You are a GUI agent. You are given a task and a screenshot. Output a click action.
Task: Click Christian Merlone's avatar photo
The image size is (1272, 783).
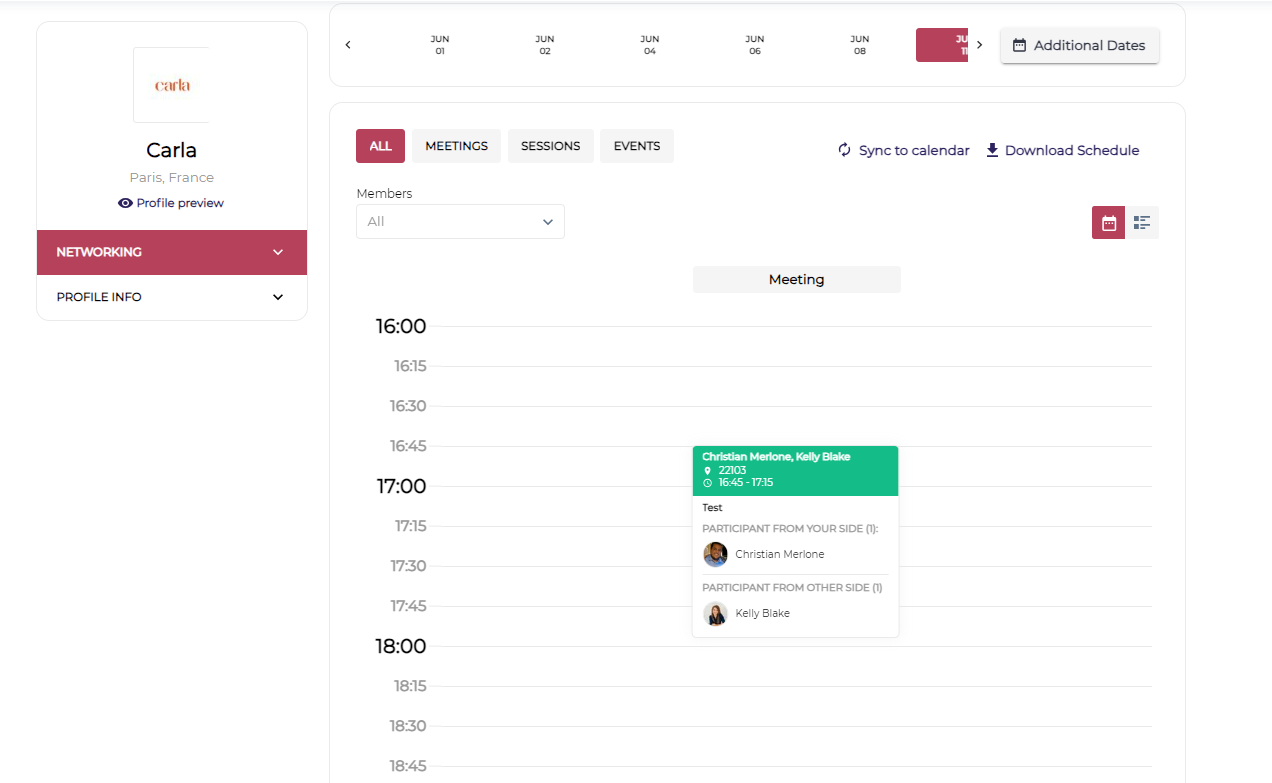(x=715, y=554)
